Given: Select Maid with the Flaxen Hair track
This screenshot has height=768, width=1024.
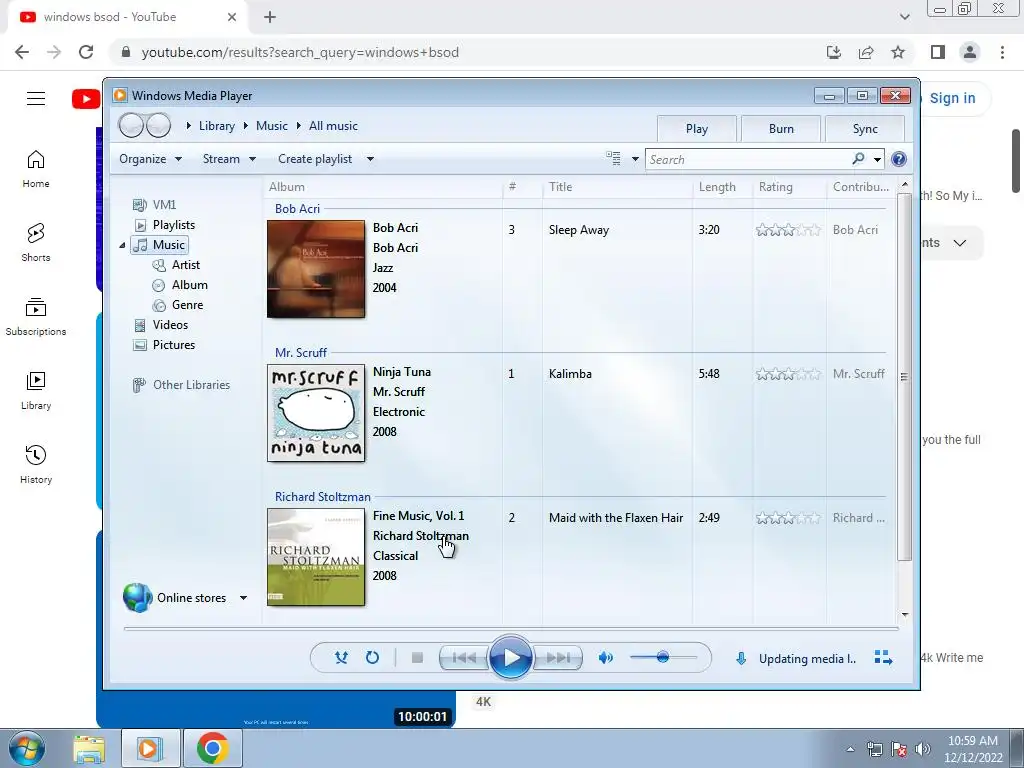Looking at the screenshot, I should [x=616, y=518].
